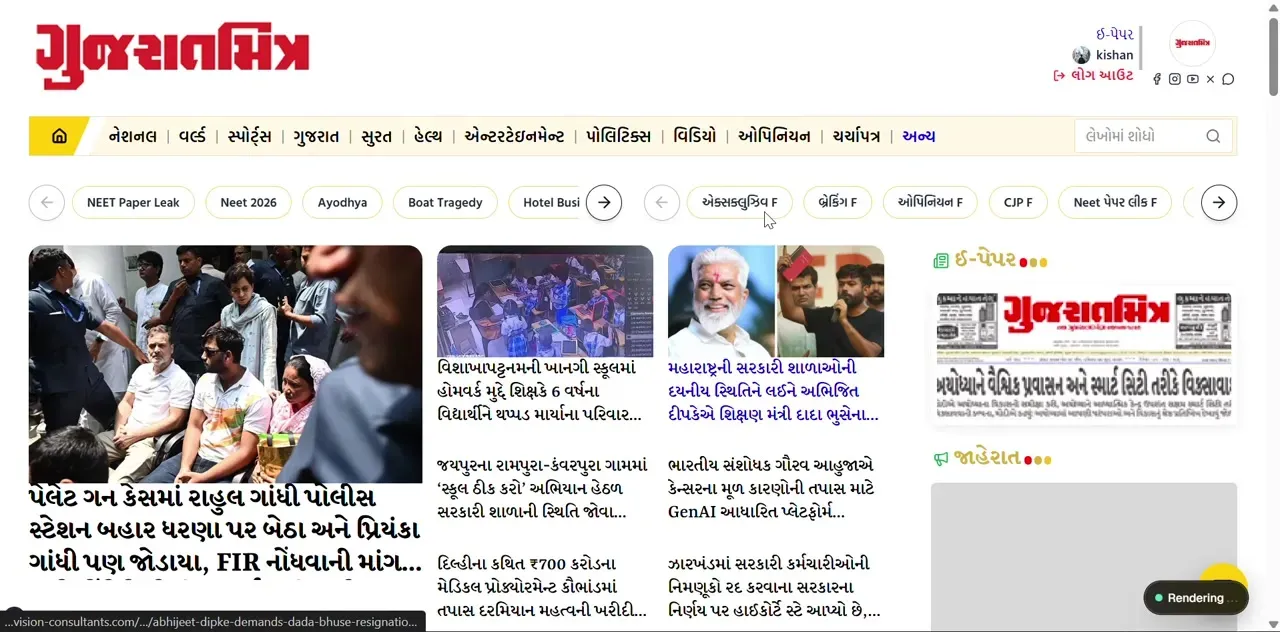
Task: Click the search magnifier icon
Action: pos(1213,136)
